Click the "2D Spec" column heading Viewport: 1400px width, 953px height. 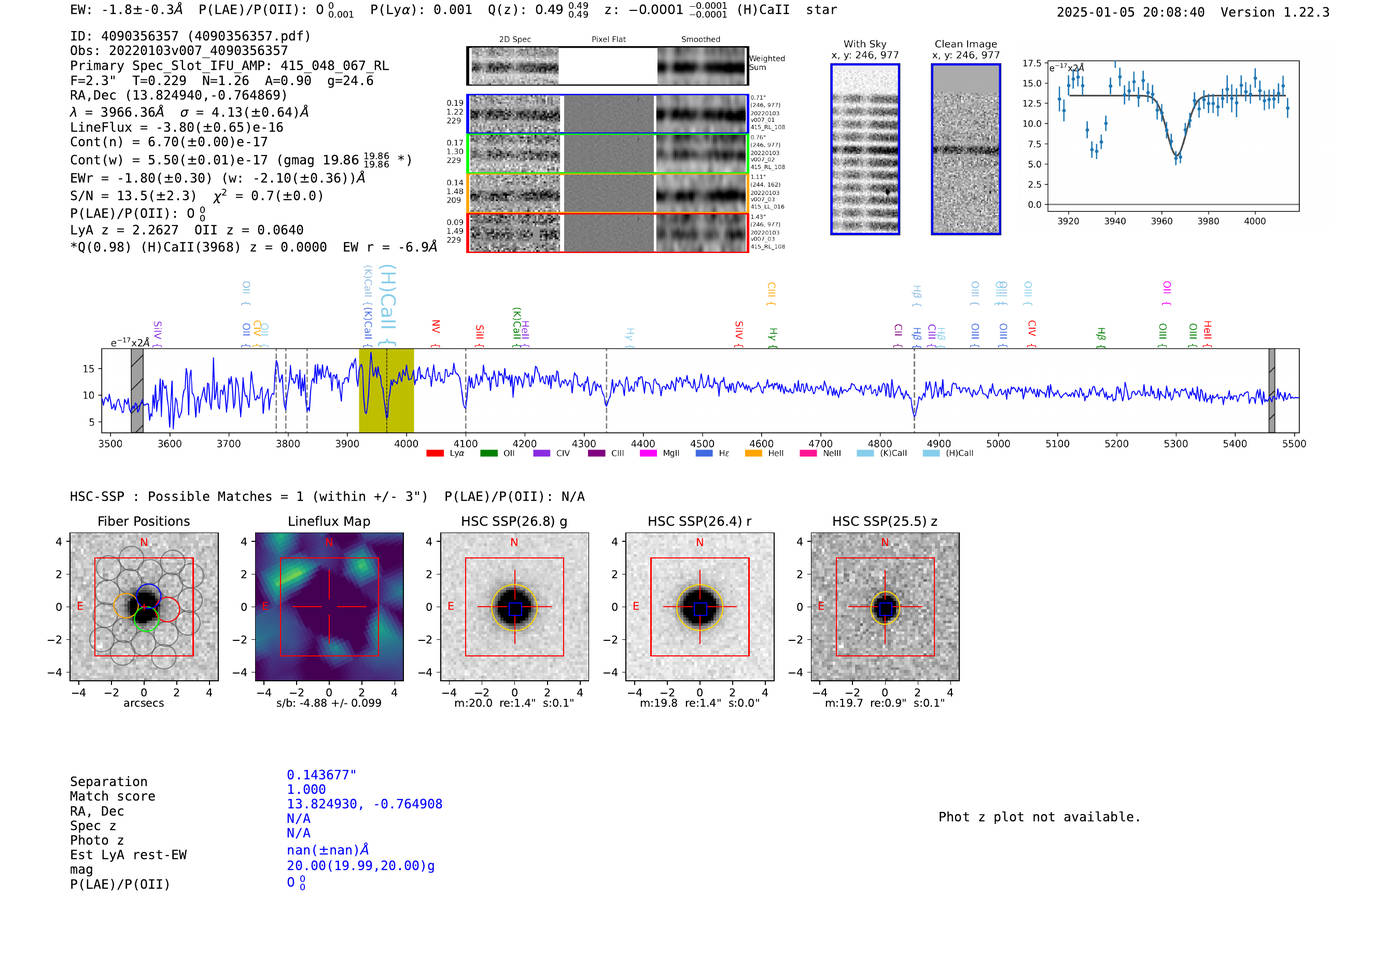[x=514, y=39]
